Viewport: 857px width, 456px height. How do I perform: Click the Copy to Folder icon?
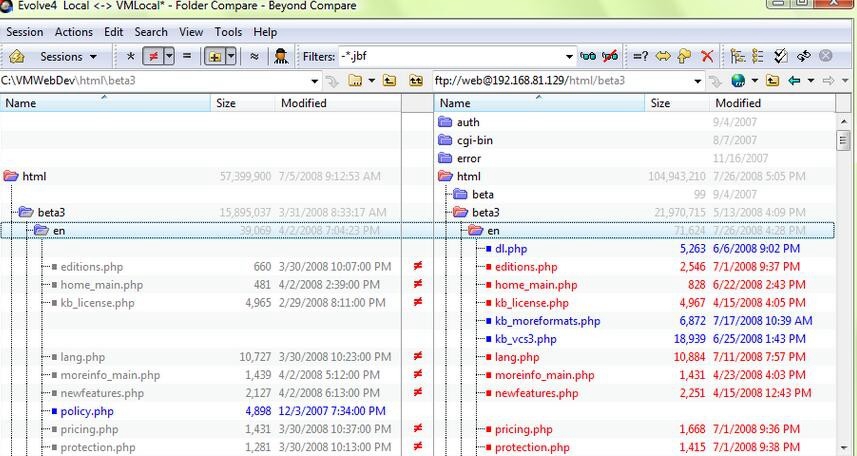click(x=684, y=56)
